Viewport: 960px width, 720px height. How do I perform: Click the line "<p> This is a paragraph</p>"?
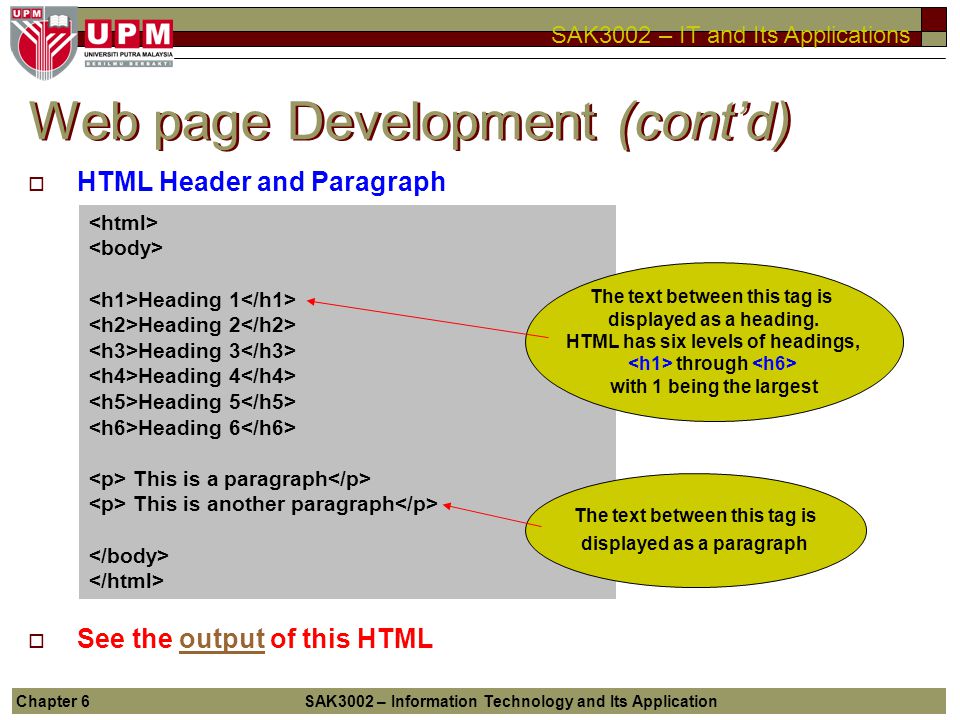tap(230, 479)
